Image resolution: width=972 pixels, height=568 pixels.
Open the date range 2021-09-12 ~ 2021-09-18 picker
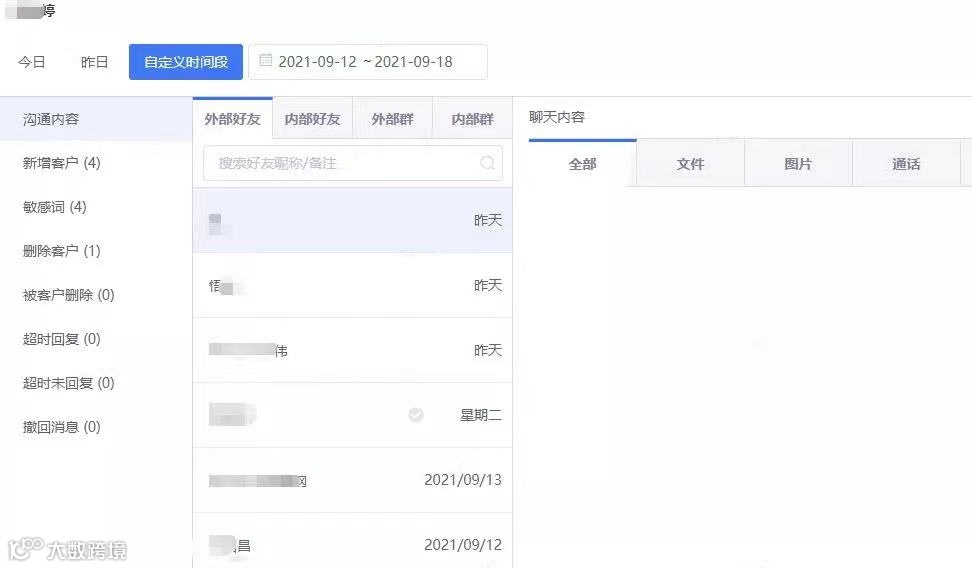click(x=368, y=62)
